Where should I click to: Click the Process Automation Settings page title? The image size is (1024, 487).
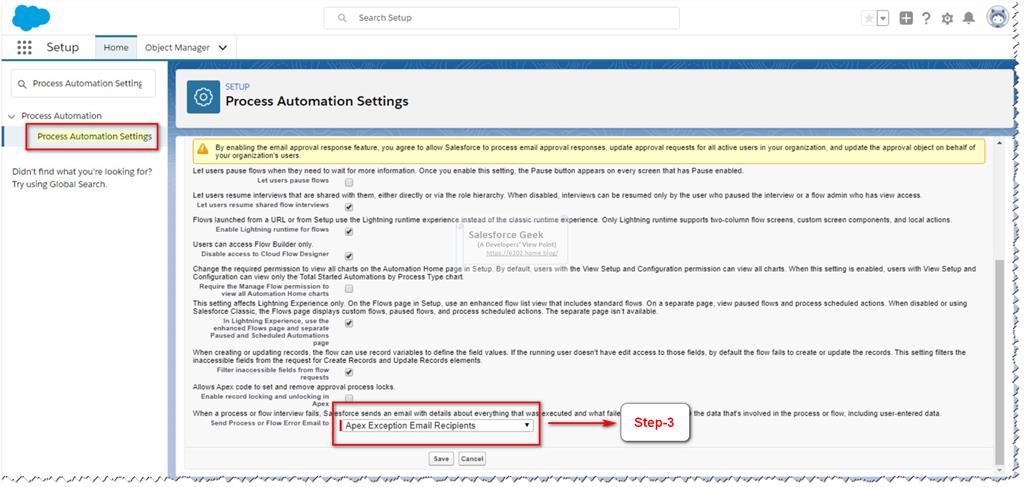pyautogui.click(x=317, y=101)
